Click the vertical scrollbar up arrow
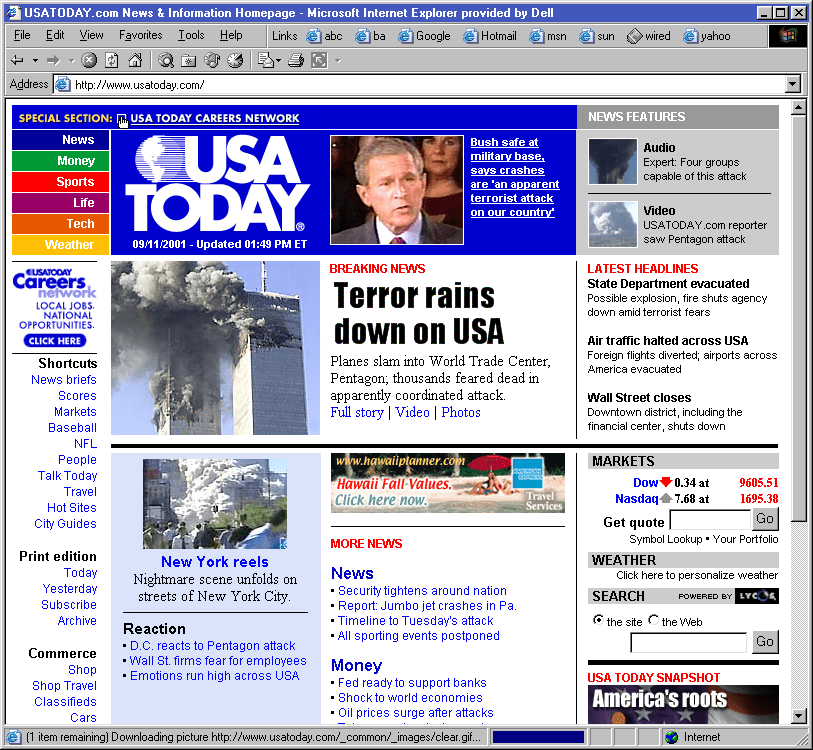This screenshot has width=813, height=750. (798, 108)
